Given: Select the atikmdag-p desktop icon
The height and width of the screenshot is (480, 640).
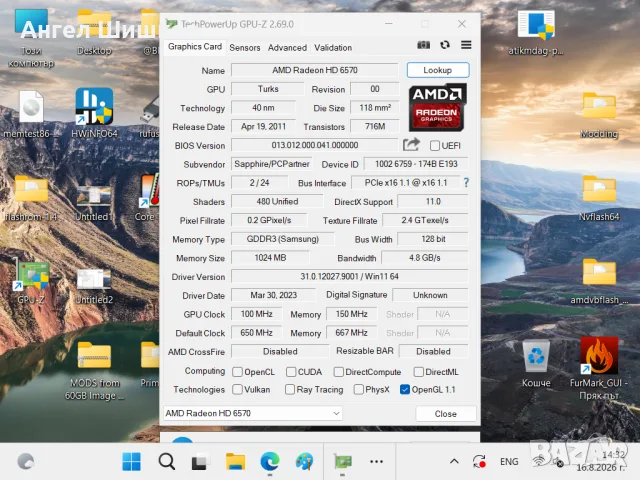Looking at the screenshot, I should coord(536,33).
